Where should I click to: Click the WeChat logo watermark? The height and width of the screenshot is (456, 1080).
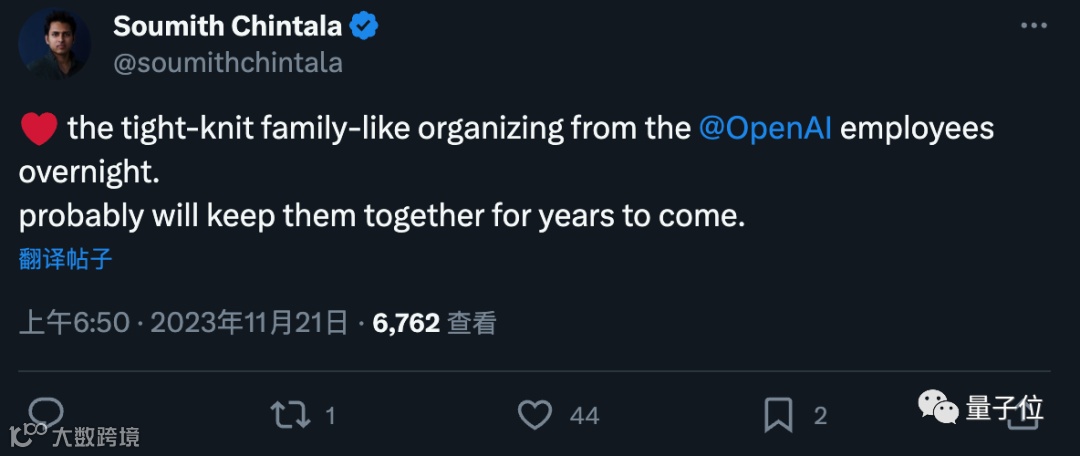click(x=938, y=407)
